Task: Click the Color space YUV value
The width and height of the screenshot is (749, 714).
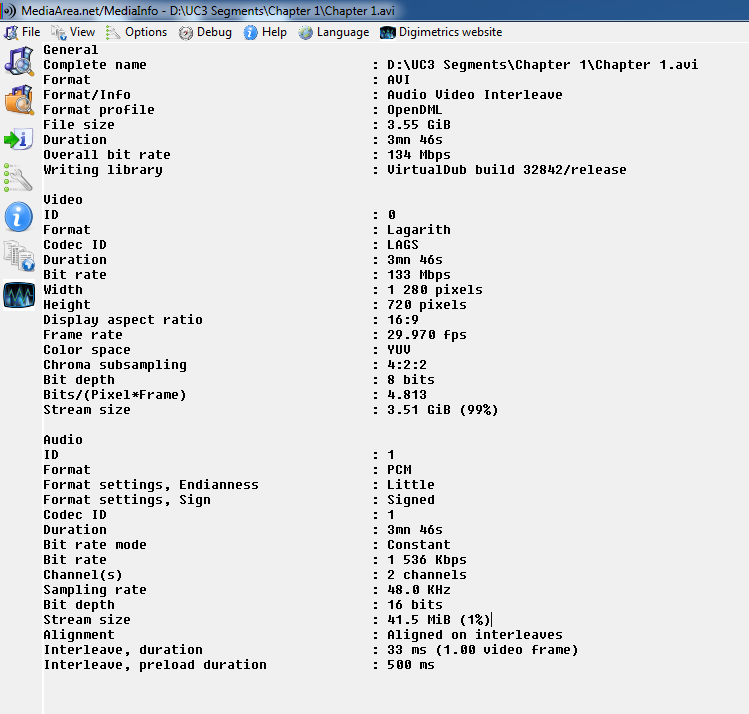Action: pos(399,350)
